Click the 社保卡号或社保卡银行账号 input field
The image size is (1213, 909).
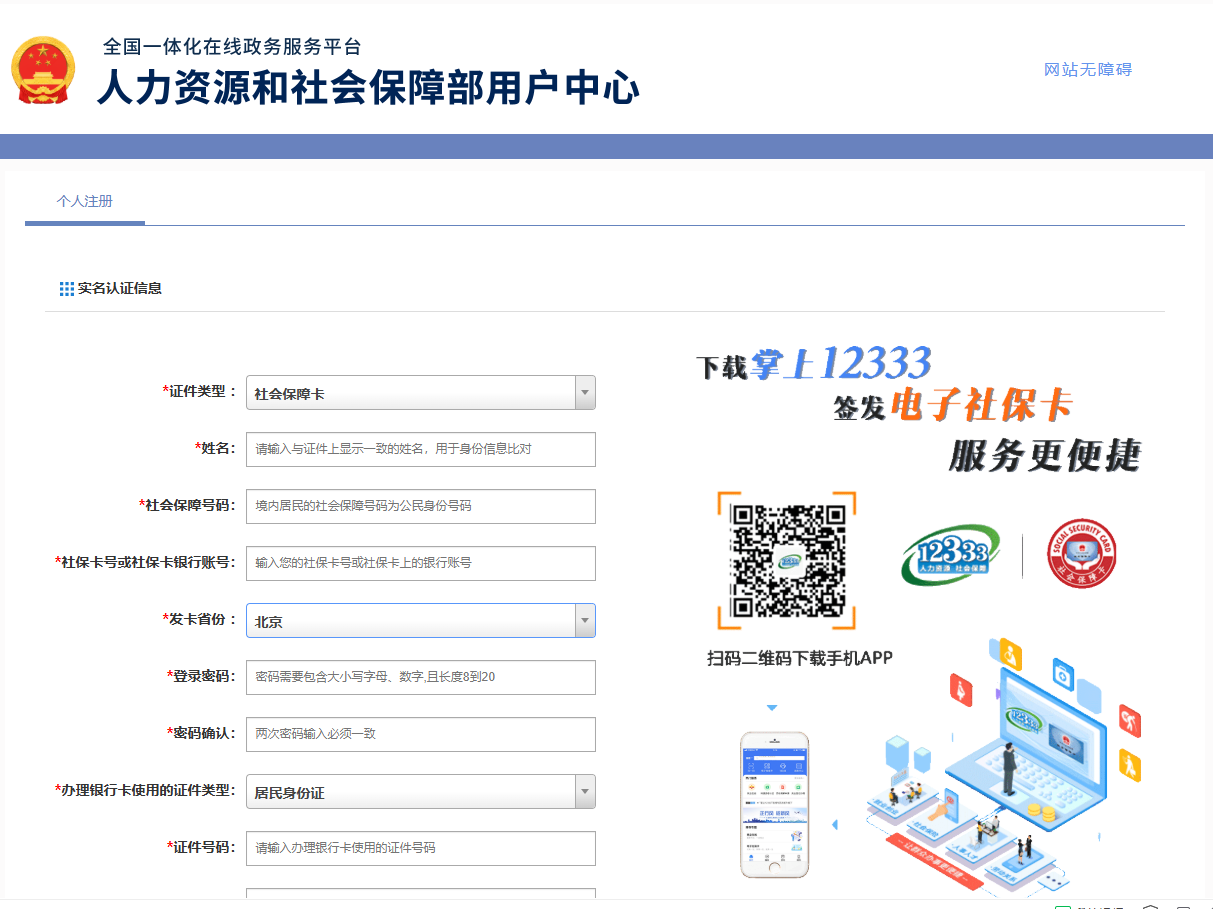(x=420, y=563)
